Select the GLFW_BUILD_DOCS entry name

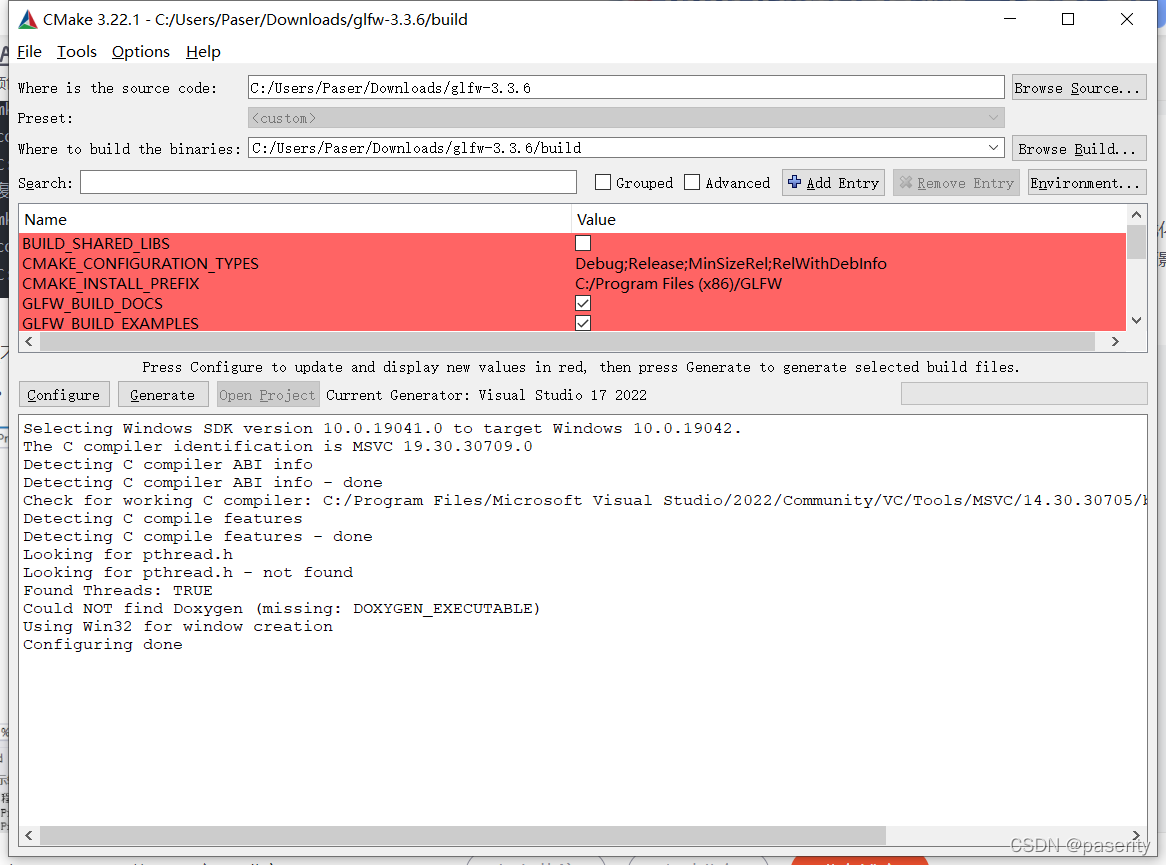pos(92,304)
